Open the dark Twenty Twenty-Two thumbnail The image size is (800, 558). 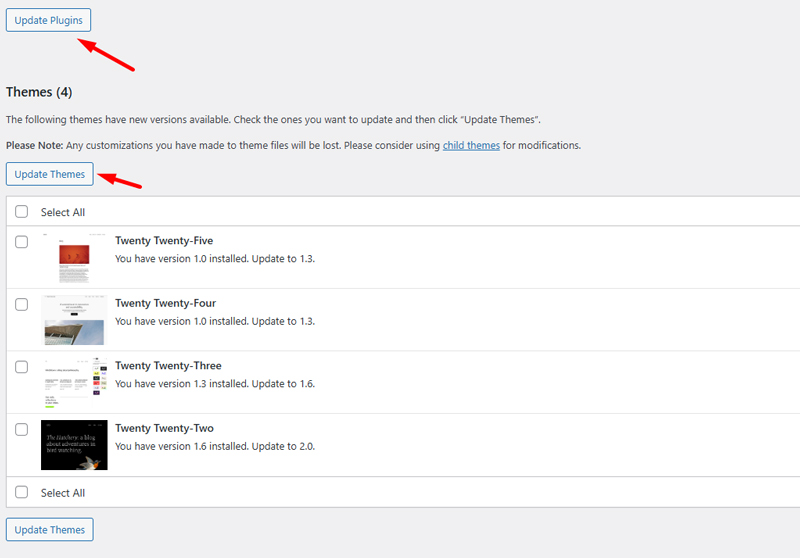(74, 445)
